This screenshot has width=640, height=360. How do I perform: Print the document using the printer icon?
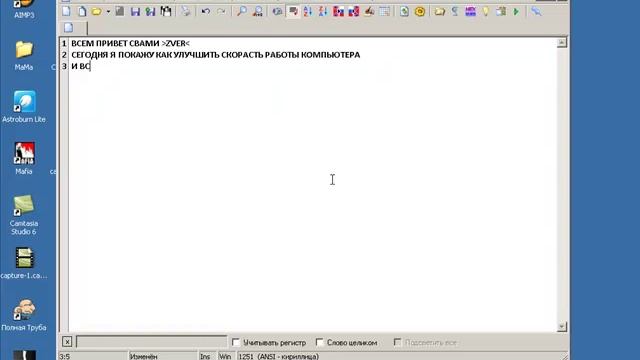click(x=186, y=11)
